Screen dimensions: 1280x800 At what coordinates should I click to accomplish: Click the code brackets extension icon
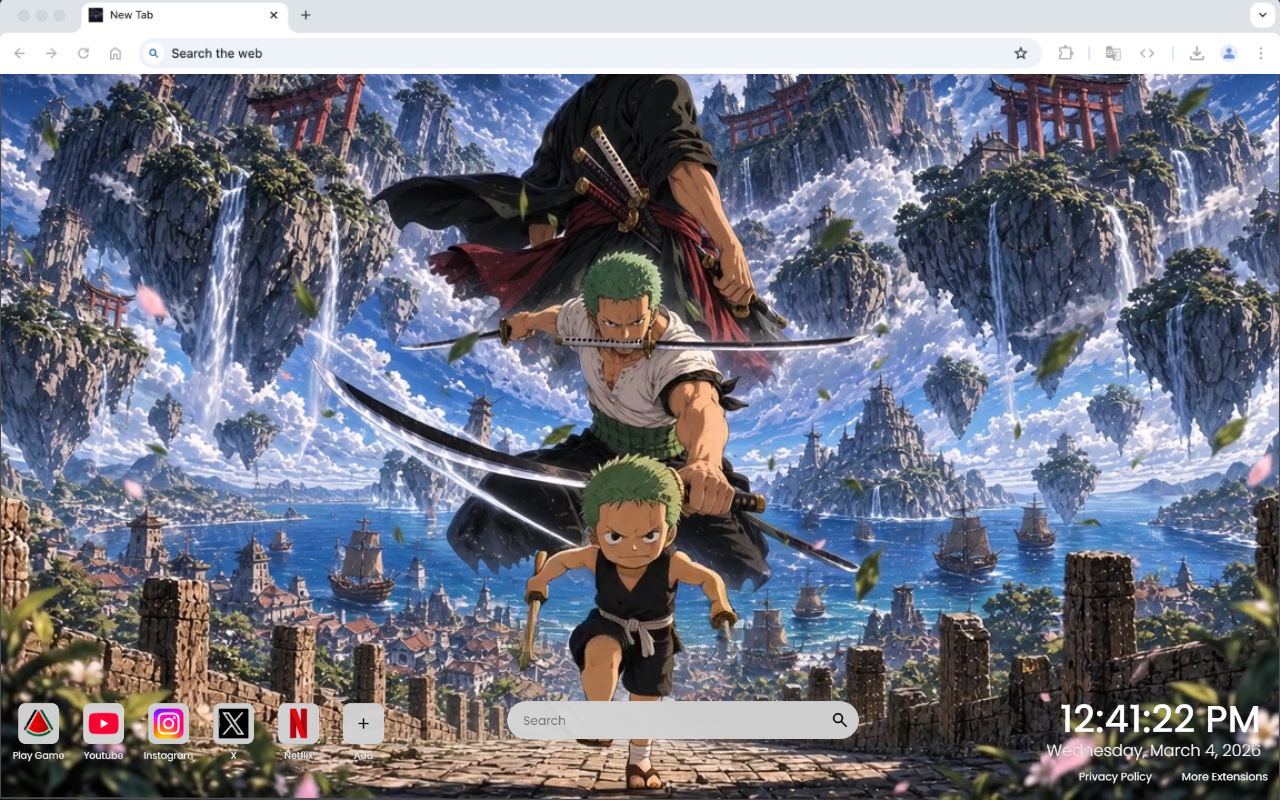coord(1147,53)
